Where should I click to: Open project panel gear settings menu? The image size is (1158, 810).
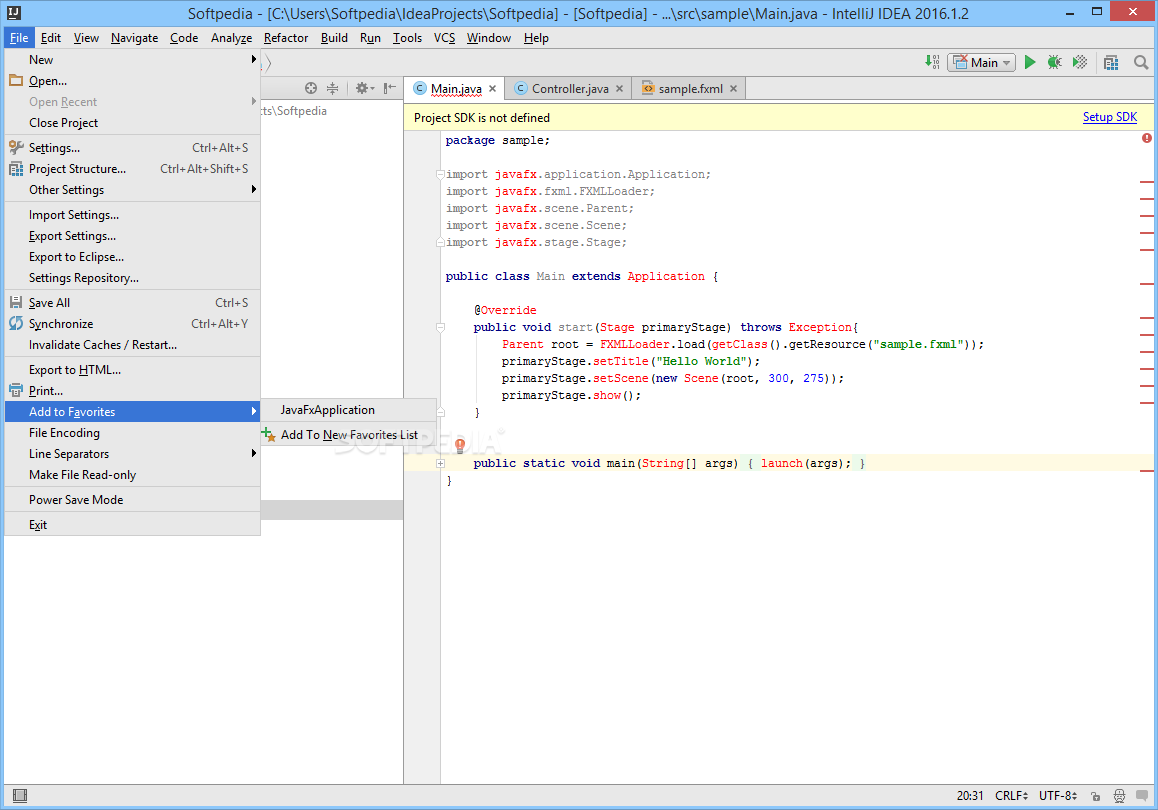(x=364, y=89)
